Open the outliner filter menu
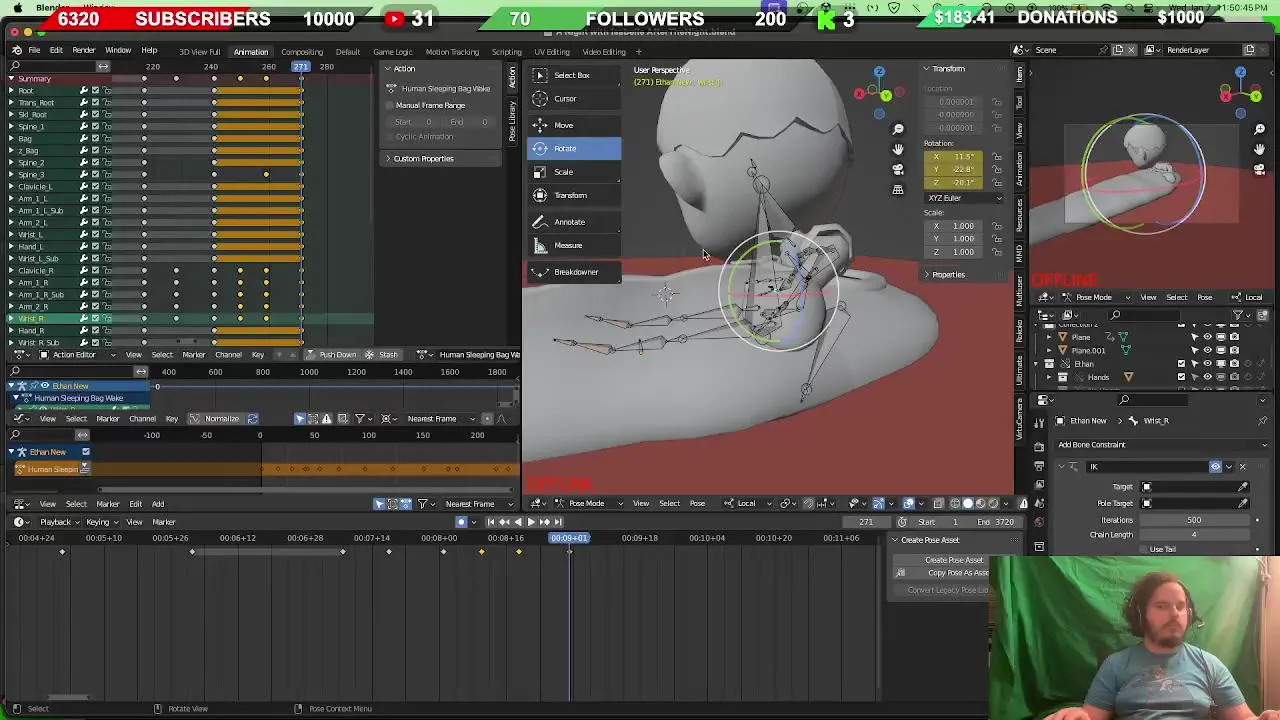Screen dimensions: 1280x720 point(1240,315)
